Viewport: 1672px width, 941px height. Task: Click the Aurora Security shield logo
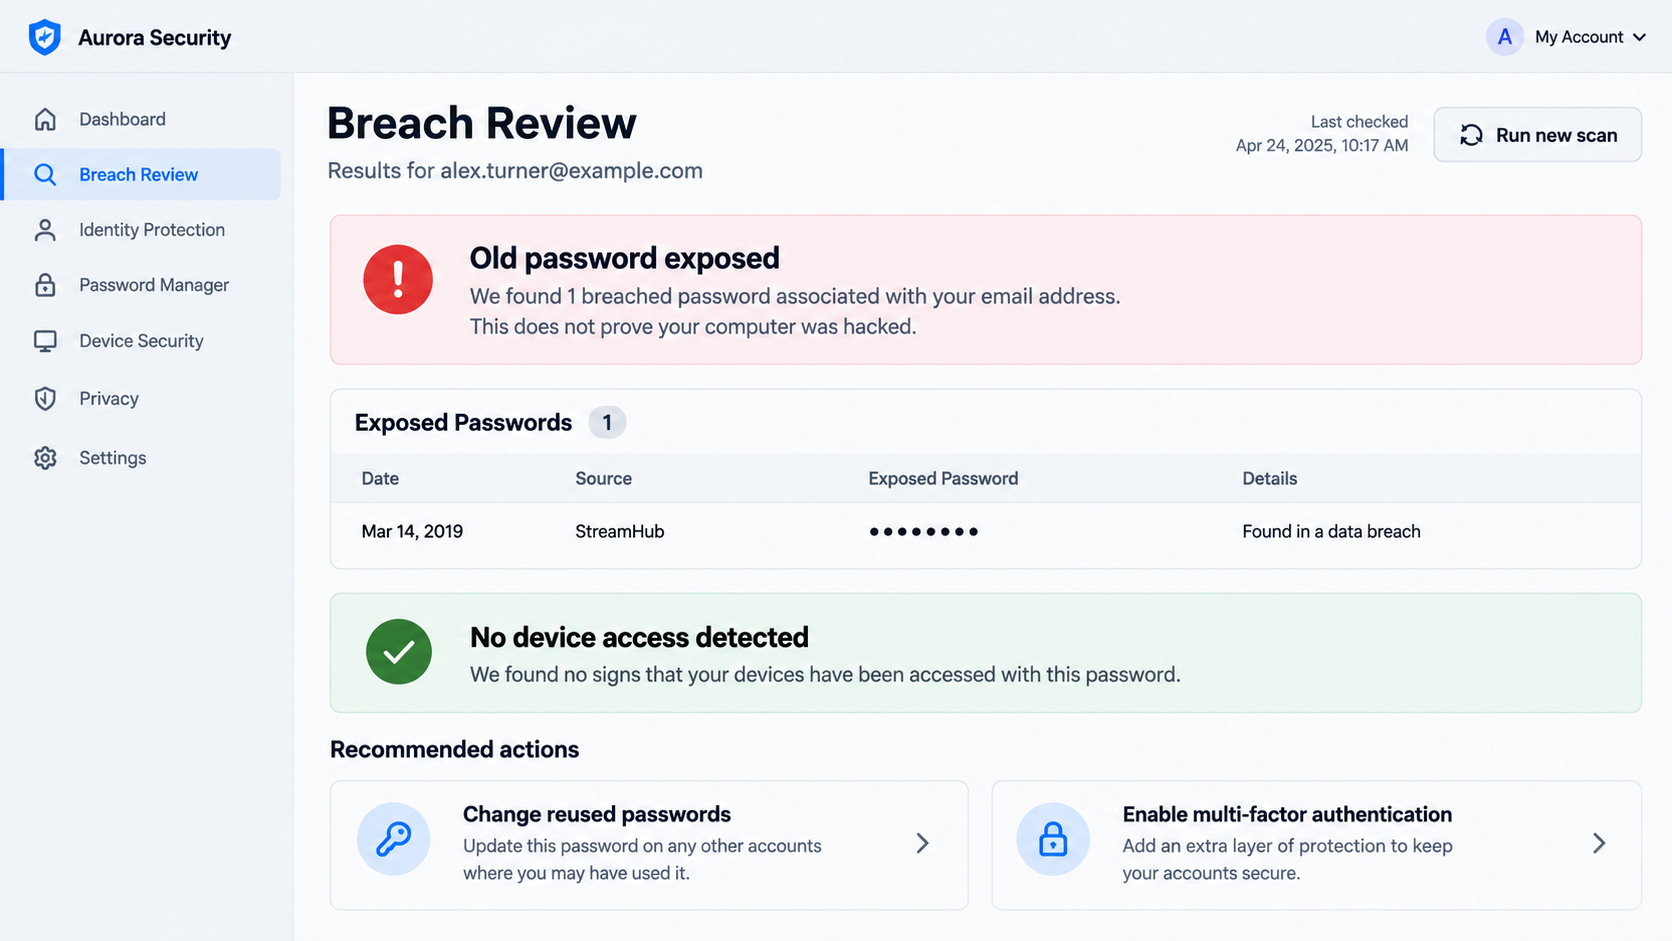coord(45,37)
